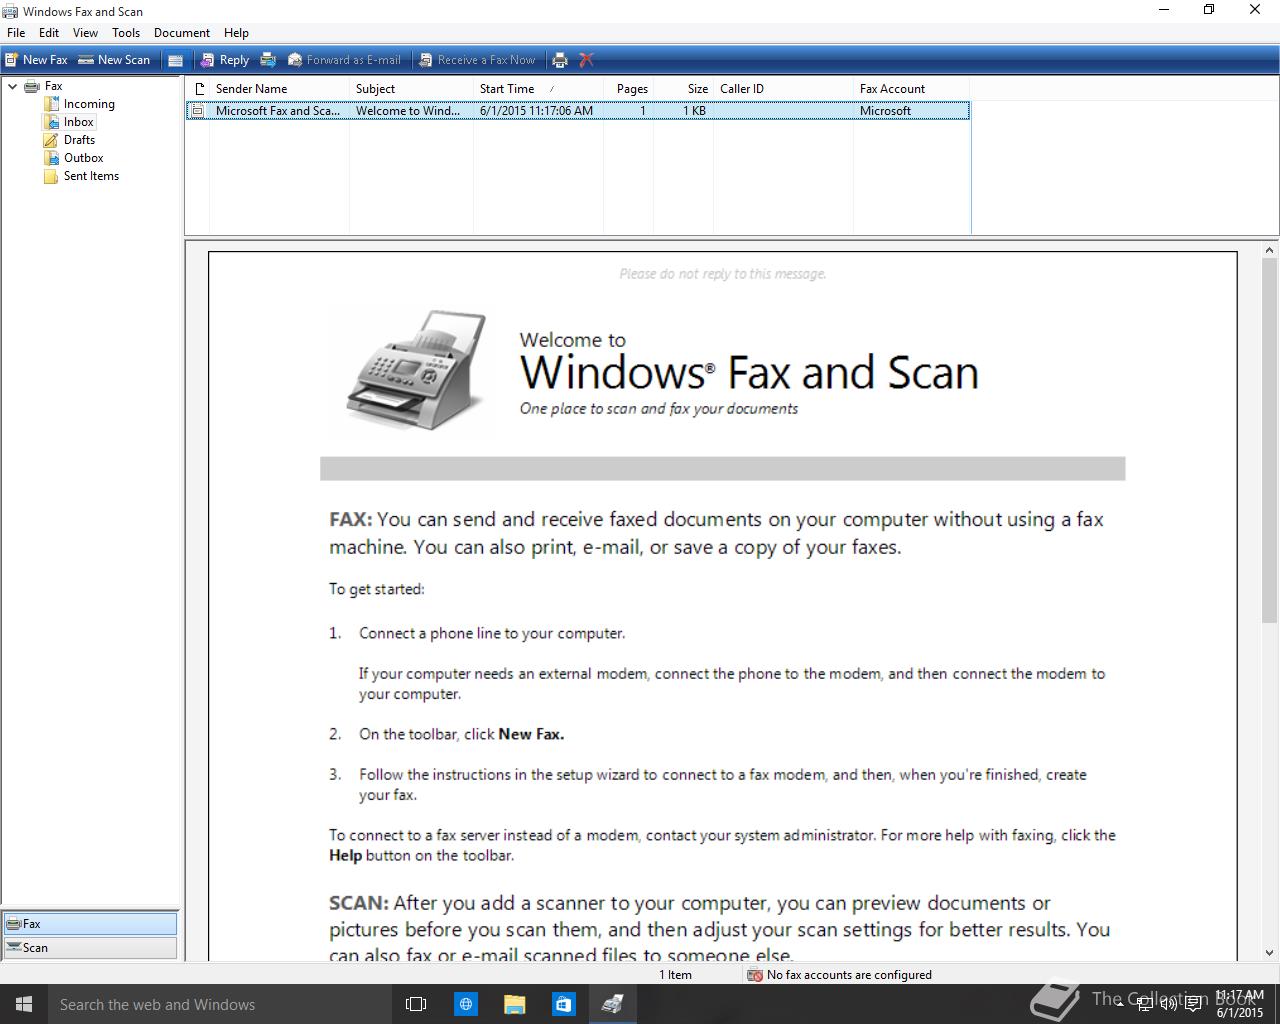
Task: Open the File menu
Action: (x=16, y=32)
